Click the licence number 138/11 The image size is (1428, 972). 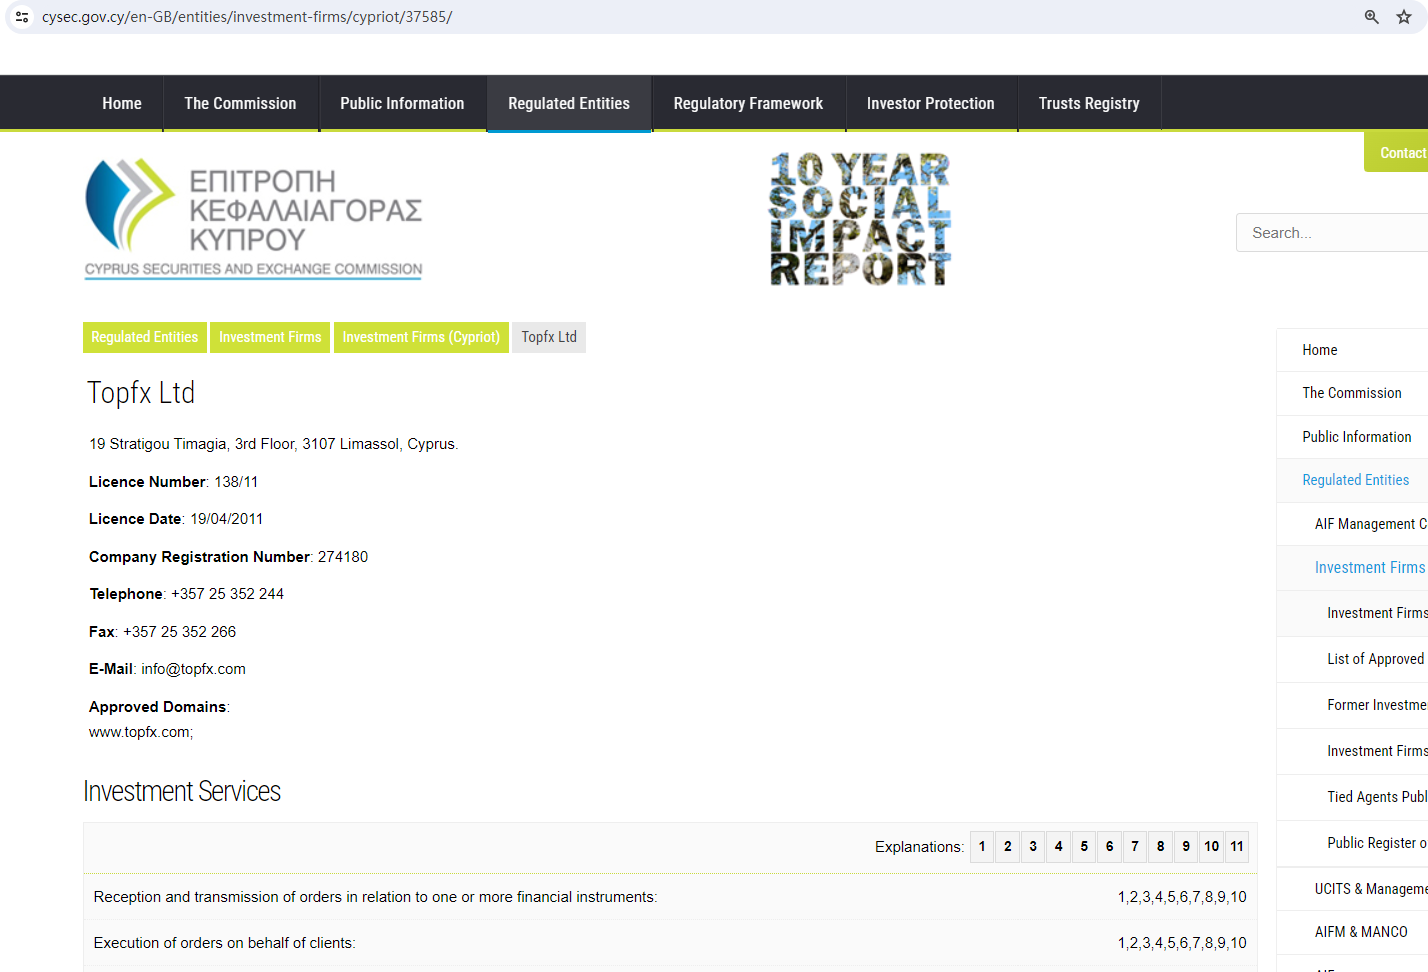click(x=236, y=482)
